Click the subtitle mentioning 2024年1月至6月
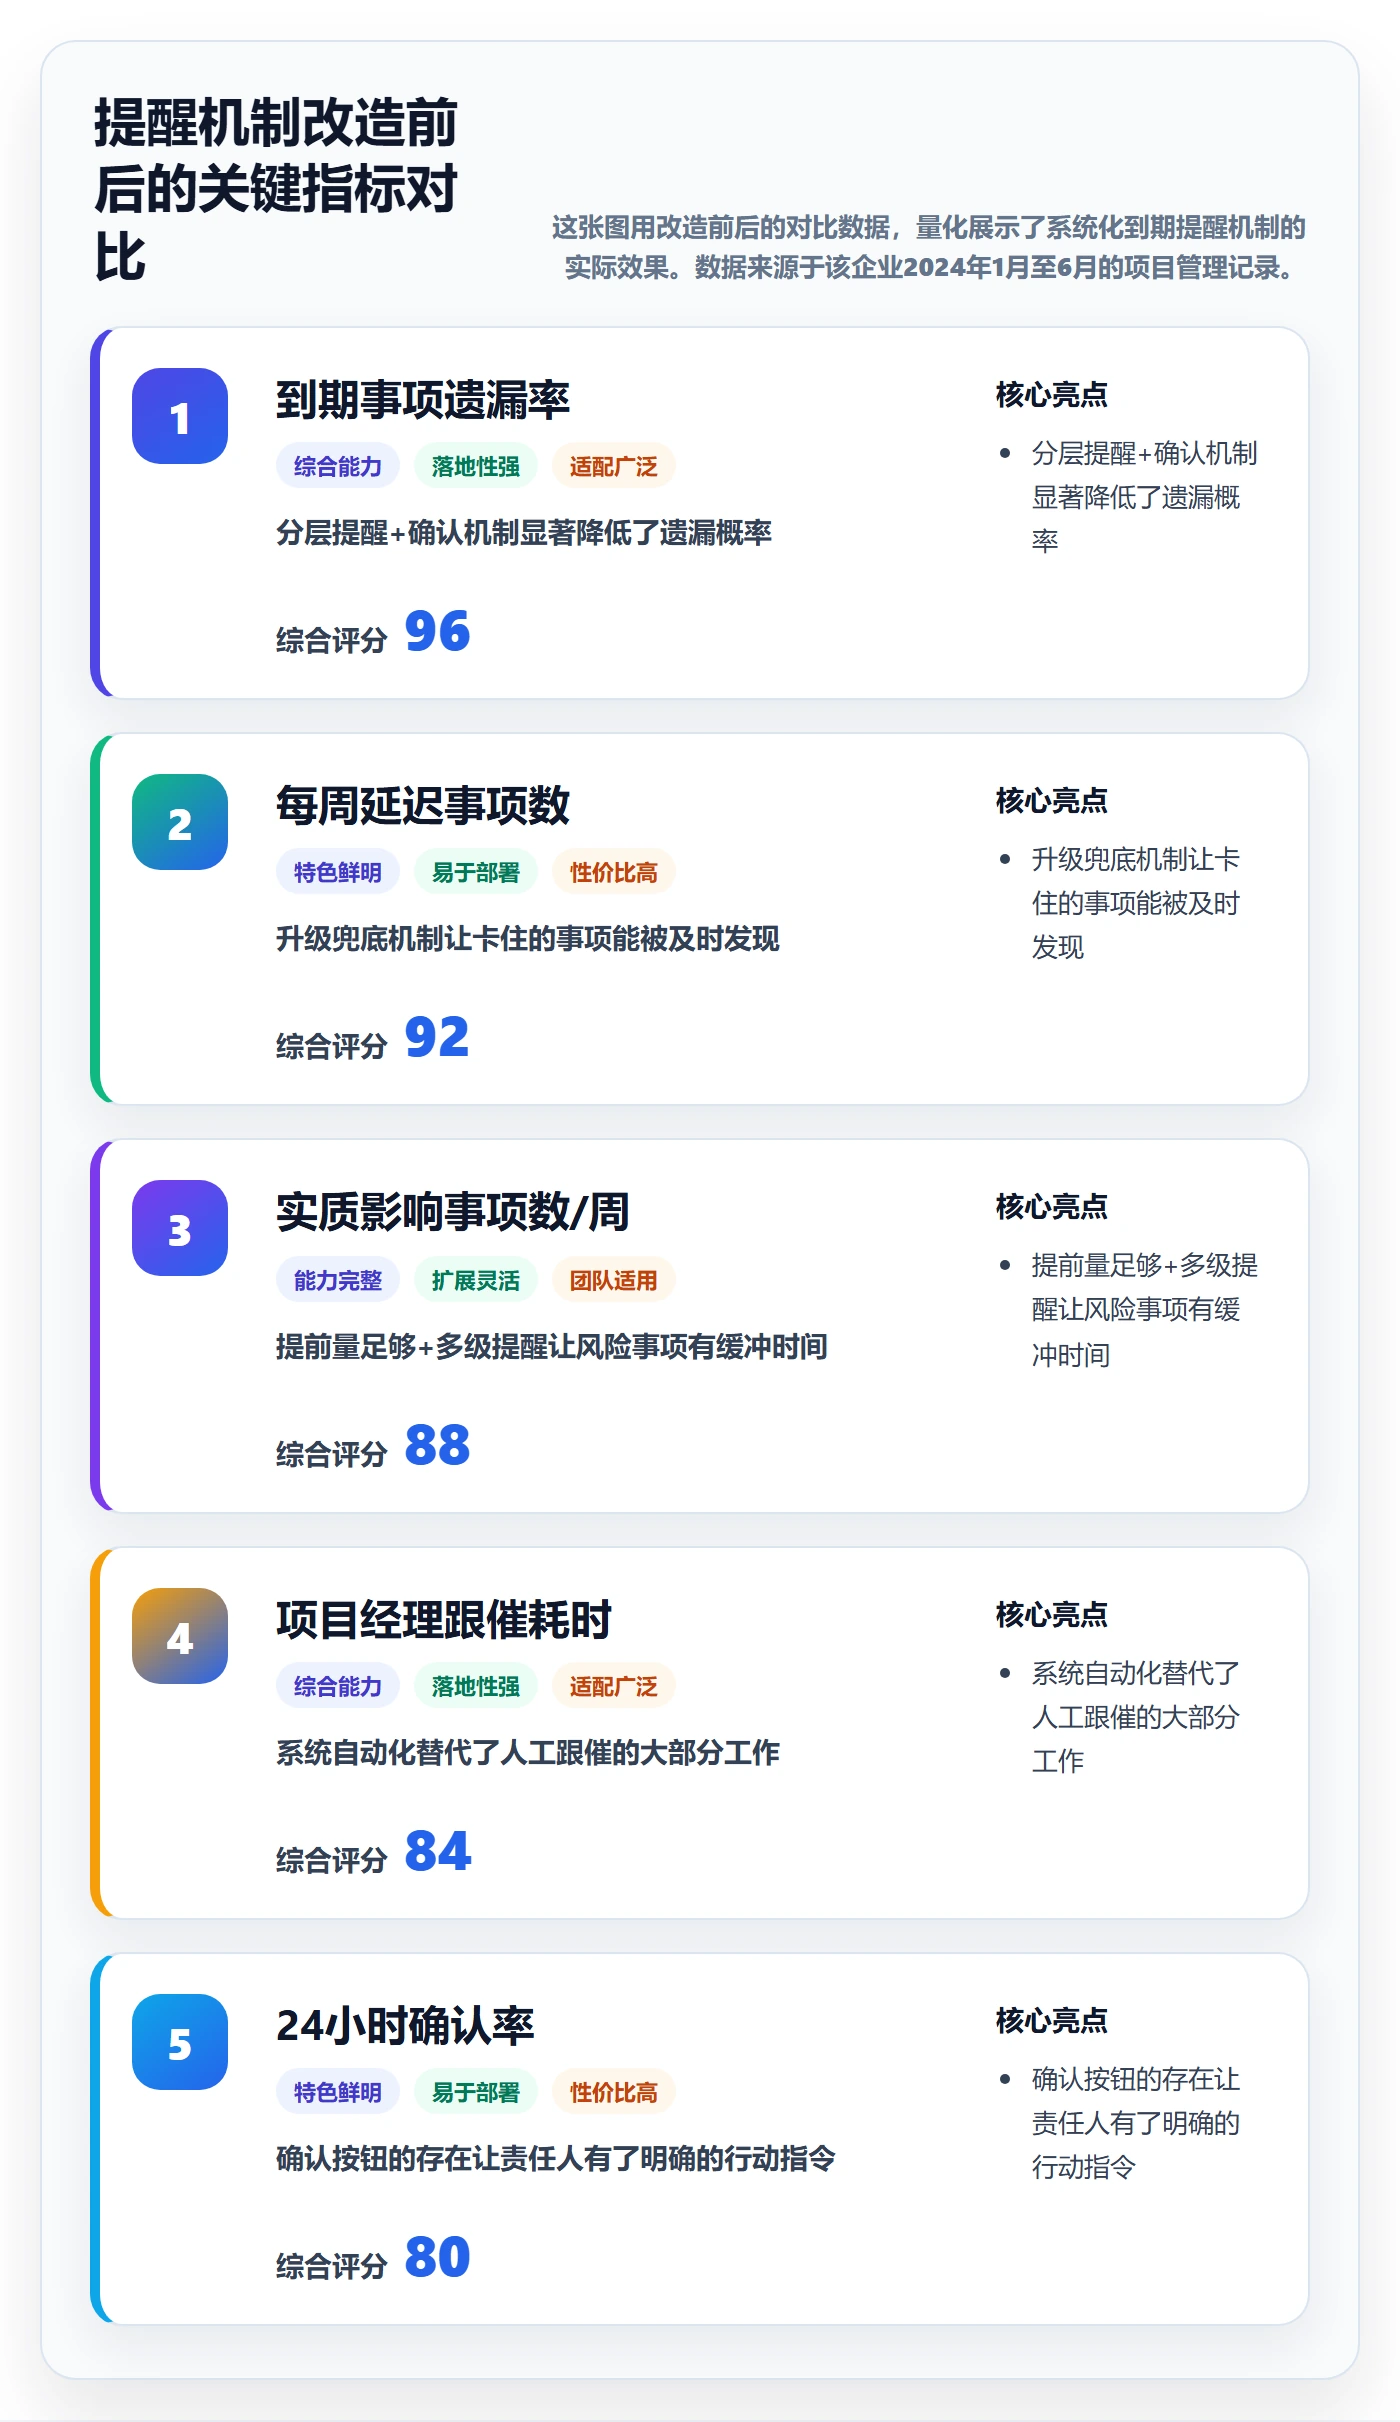This screenshot has height=2422, width=1400. tap(929, 247)
